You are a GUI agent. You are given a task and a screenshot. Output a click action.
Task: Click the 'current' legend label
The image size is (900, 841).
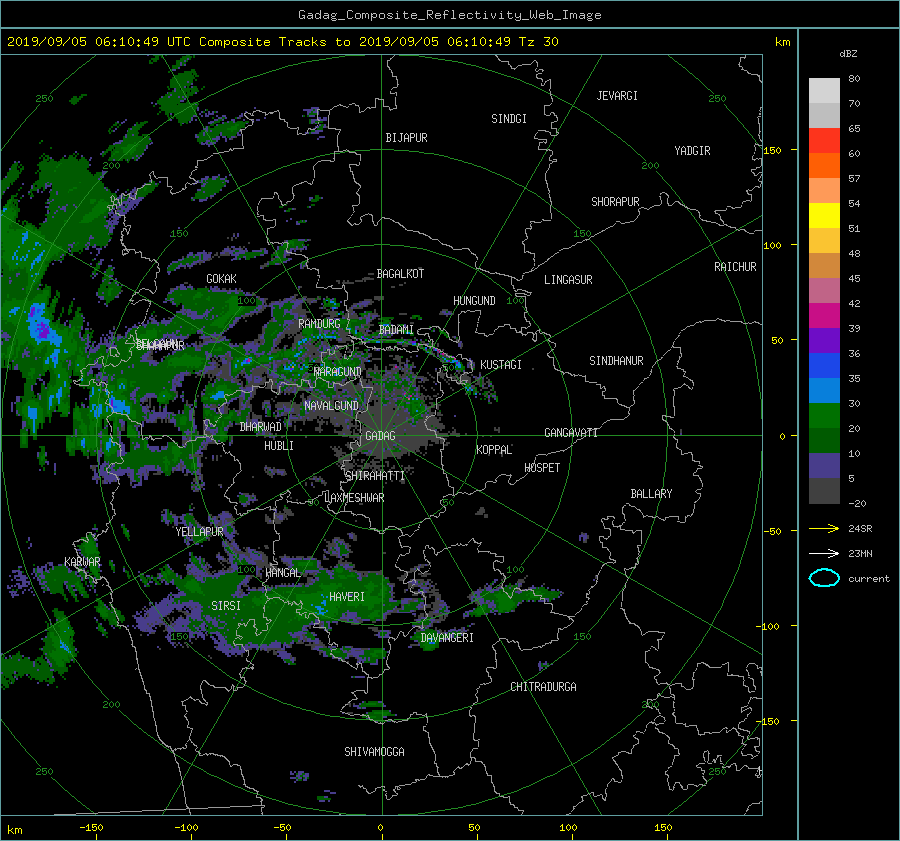click(868, 579)
